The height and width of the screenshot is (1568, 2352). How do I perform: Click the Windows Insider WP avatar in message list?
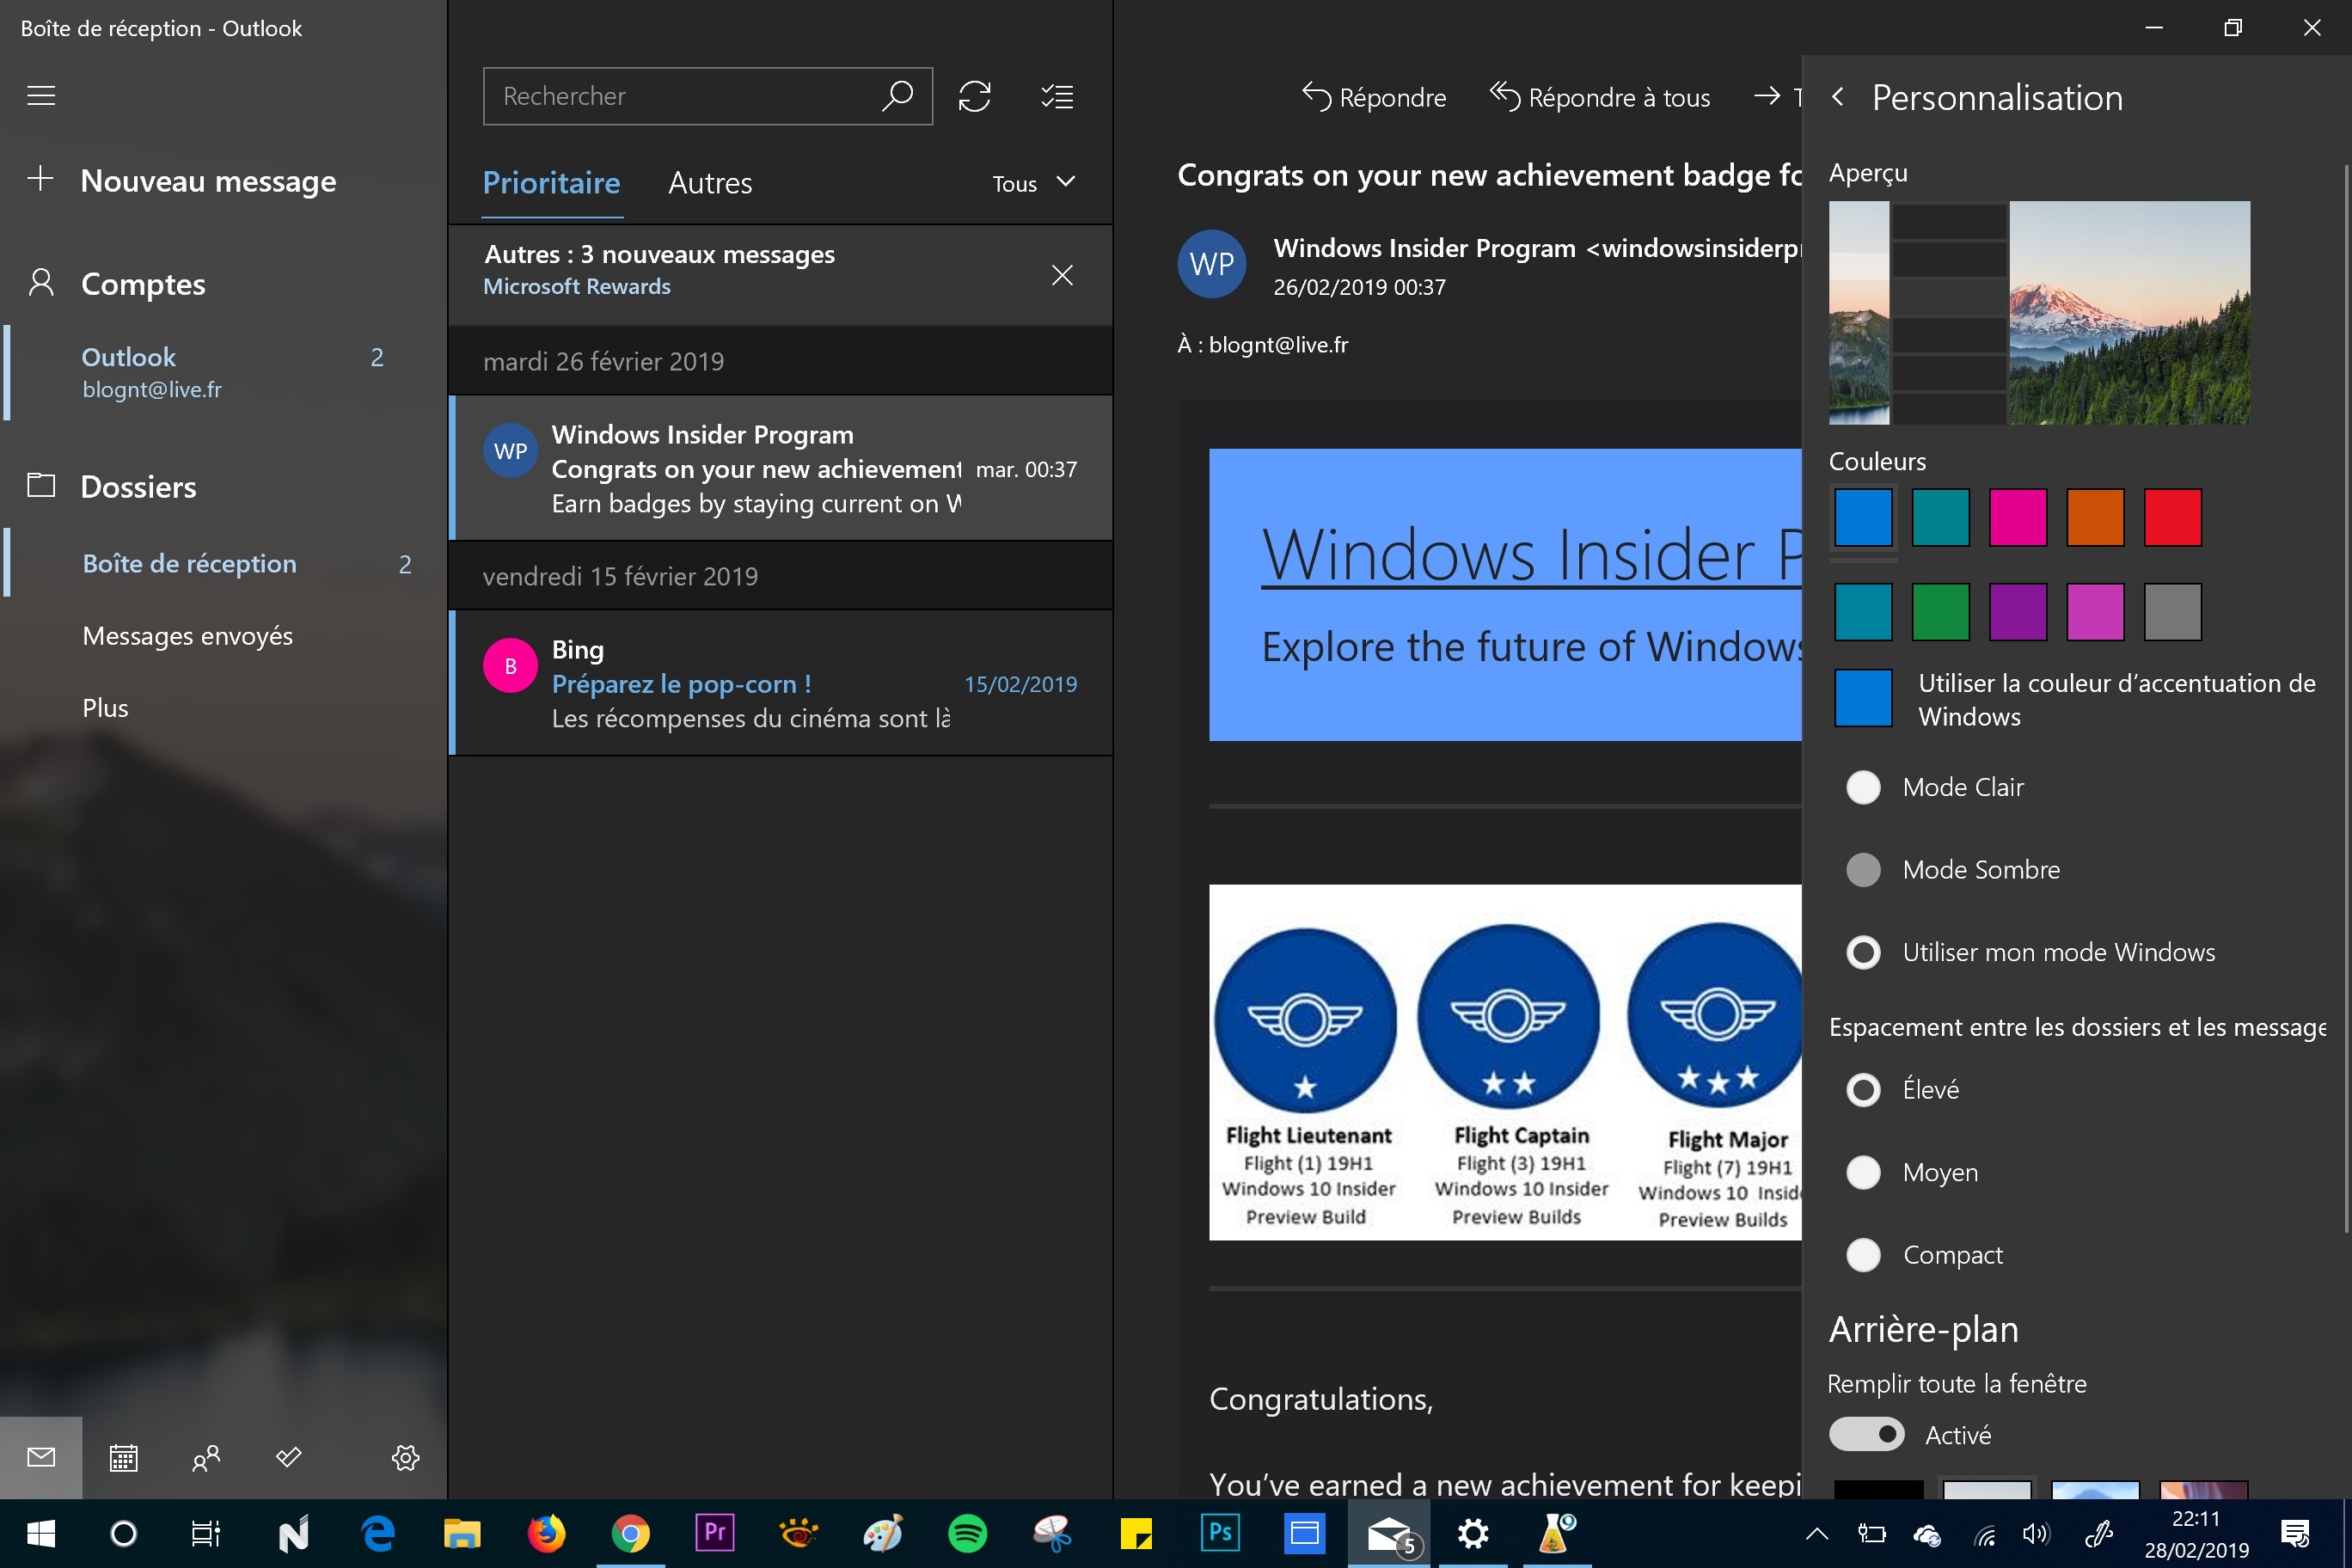[510, 451]
